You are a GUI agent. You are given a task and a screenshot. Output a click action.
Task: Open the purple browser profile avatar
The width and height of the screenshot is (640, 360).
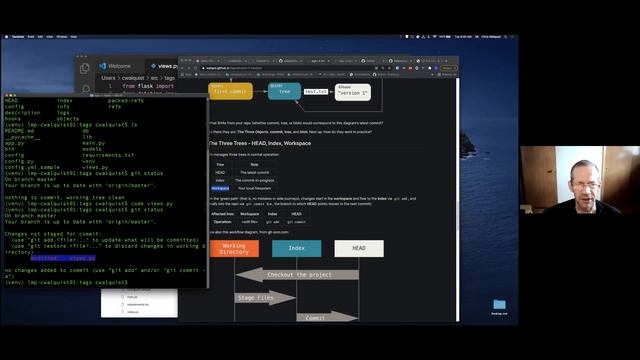[436, 68]
